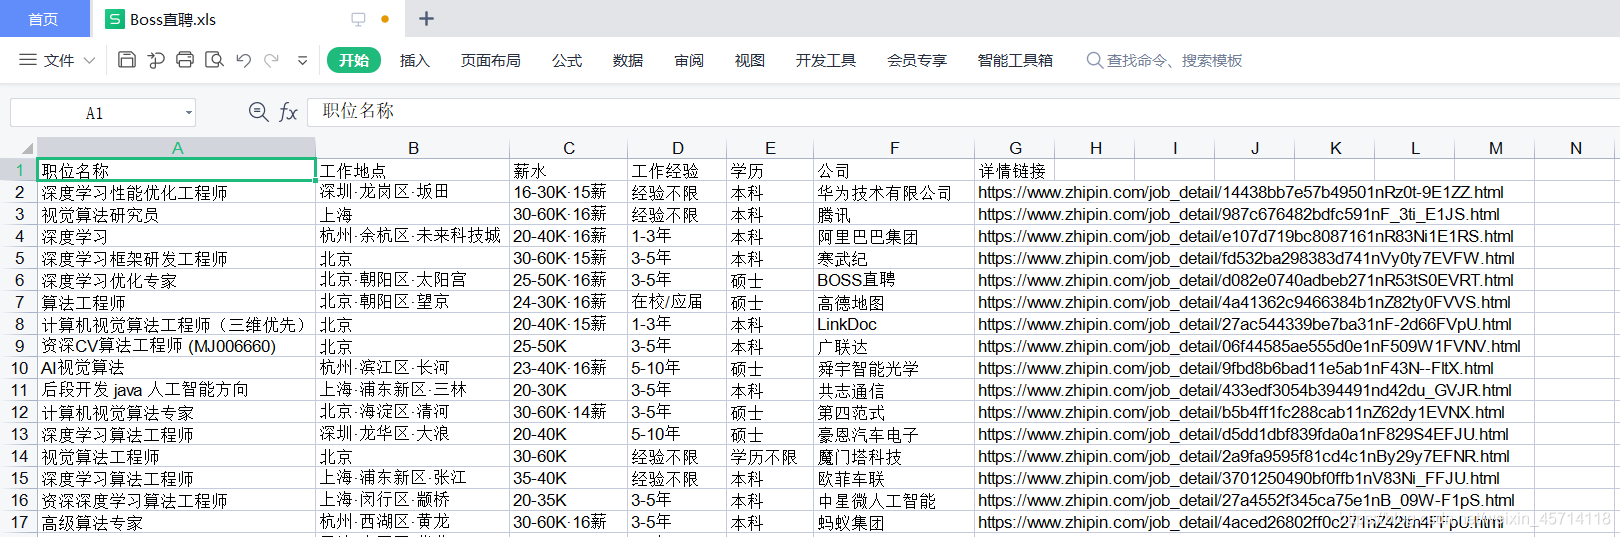
Task: Select row 2 header
Action: (18, 192)
